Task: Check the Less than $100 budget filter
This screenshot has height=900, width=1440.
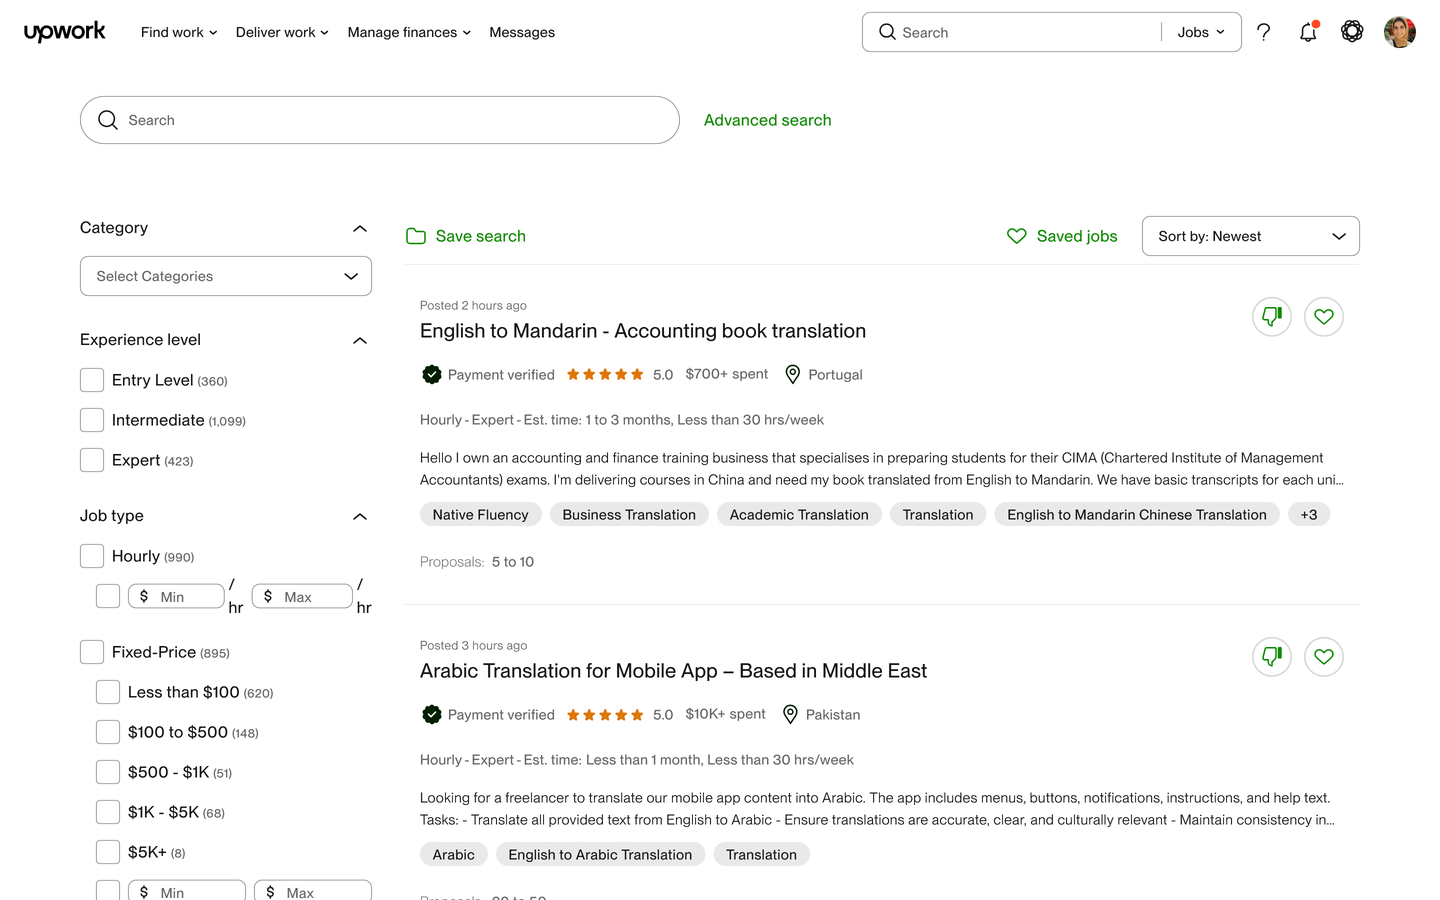Action: click(x=108, y=692)
